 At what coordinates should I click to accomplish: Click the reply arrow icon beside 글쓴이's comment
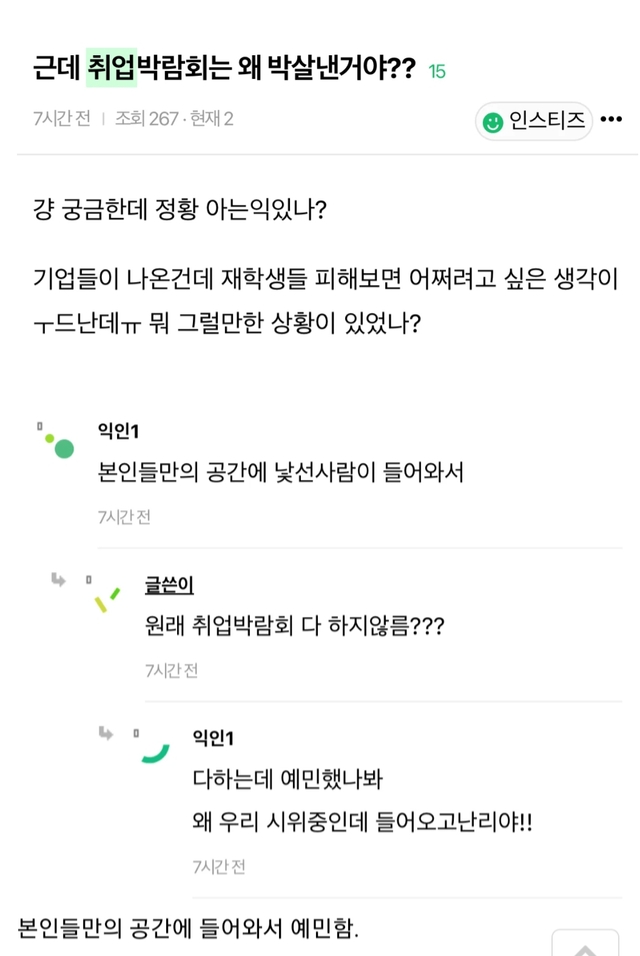click(x=58, y=579)
